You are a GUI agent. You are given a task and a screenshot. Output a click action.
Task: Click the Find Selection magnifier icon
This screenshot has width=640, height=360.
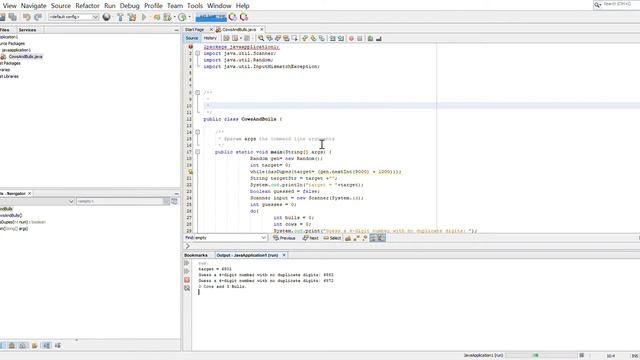(x=261, y=38)
